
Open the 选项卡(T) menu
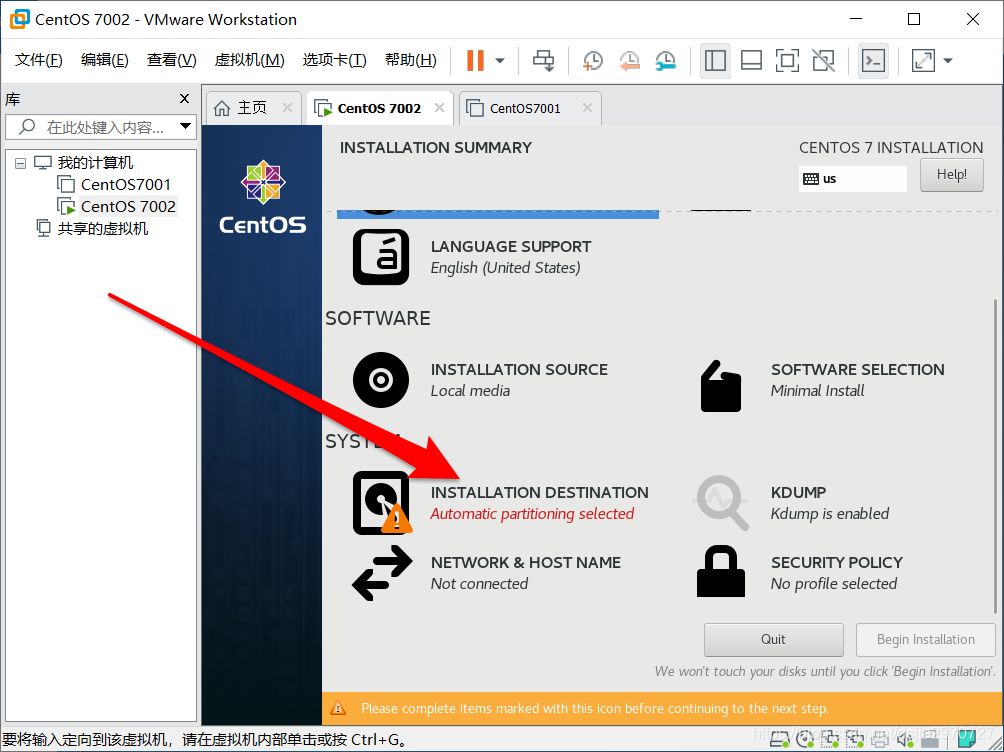(334, 60)
